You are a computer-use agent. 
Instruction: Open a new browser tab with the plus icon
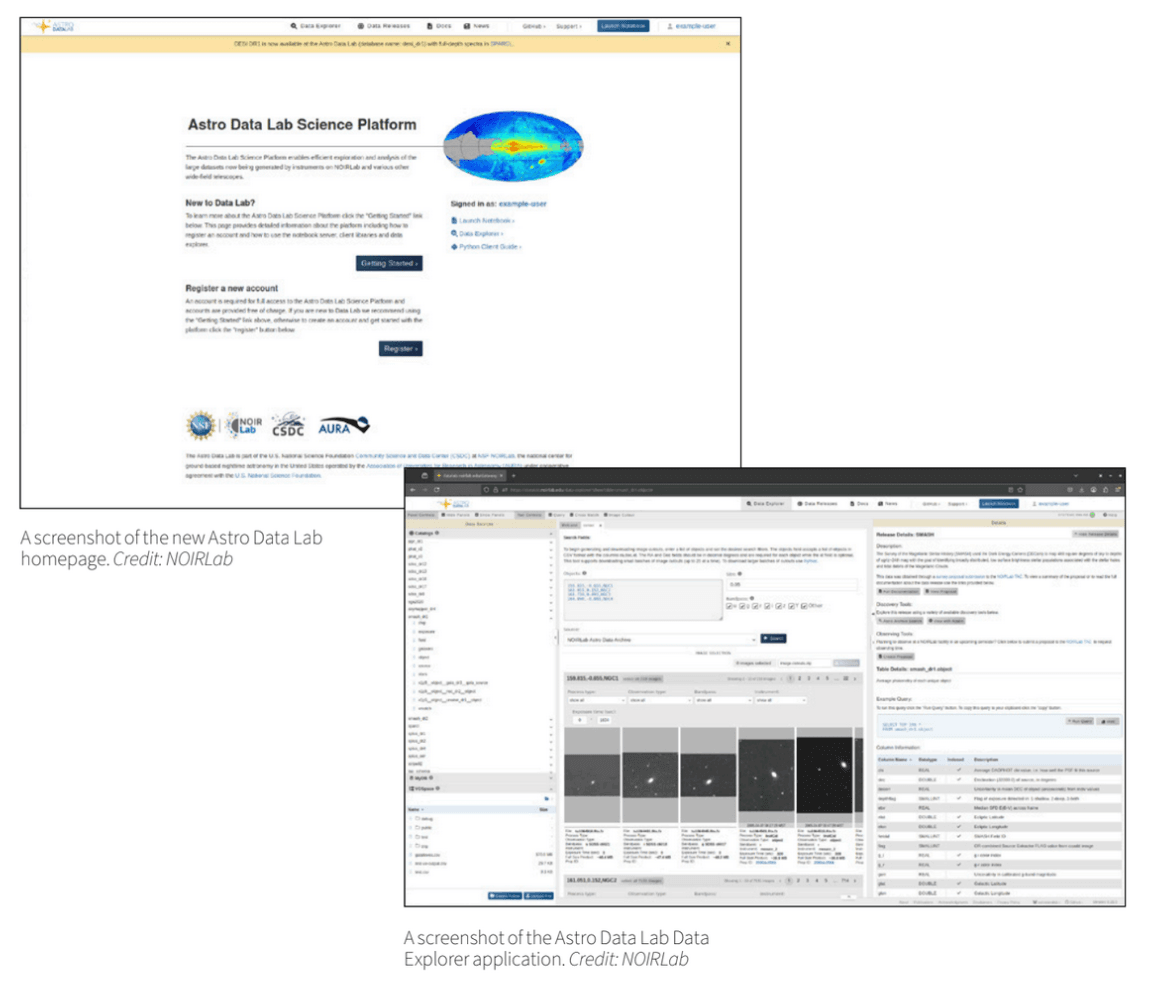point(513,475)
